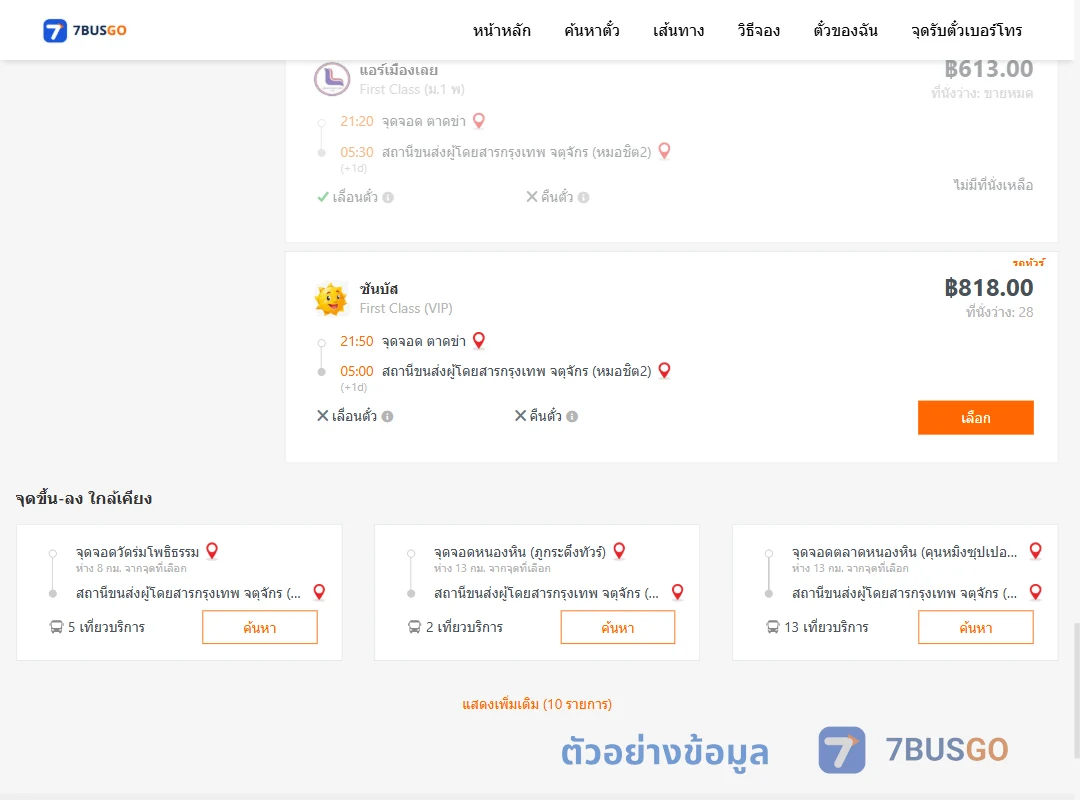The image size is (1080, 800).
Task: Open the ตั๋วของฉัน menu item
Action: pyautogui.click(x=845, y=30)
